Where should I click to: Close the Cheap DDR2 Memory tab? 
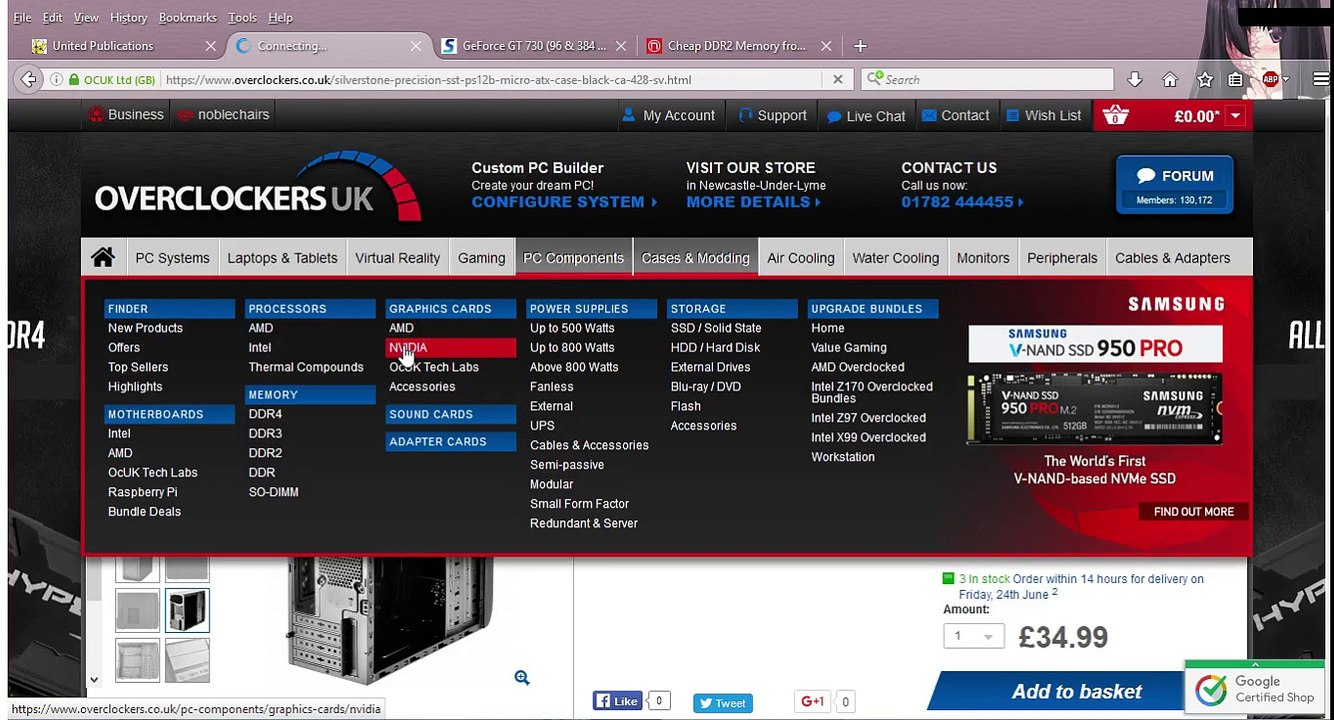826,46
